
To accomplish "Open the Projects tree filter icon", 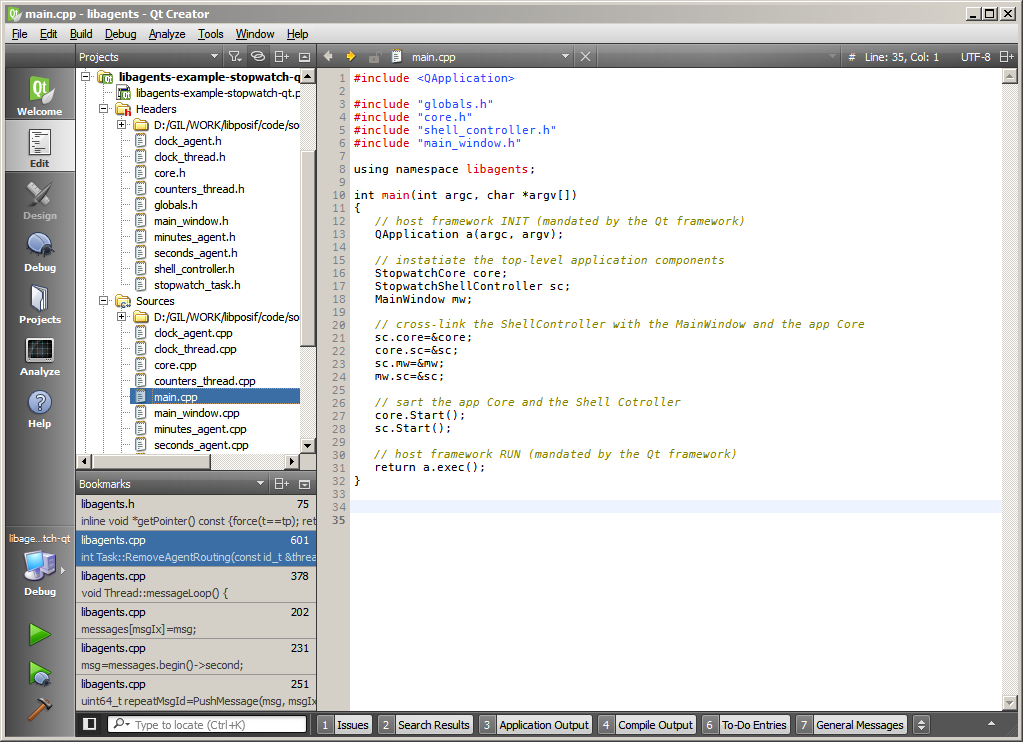I will click(x=234, y=57).
